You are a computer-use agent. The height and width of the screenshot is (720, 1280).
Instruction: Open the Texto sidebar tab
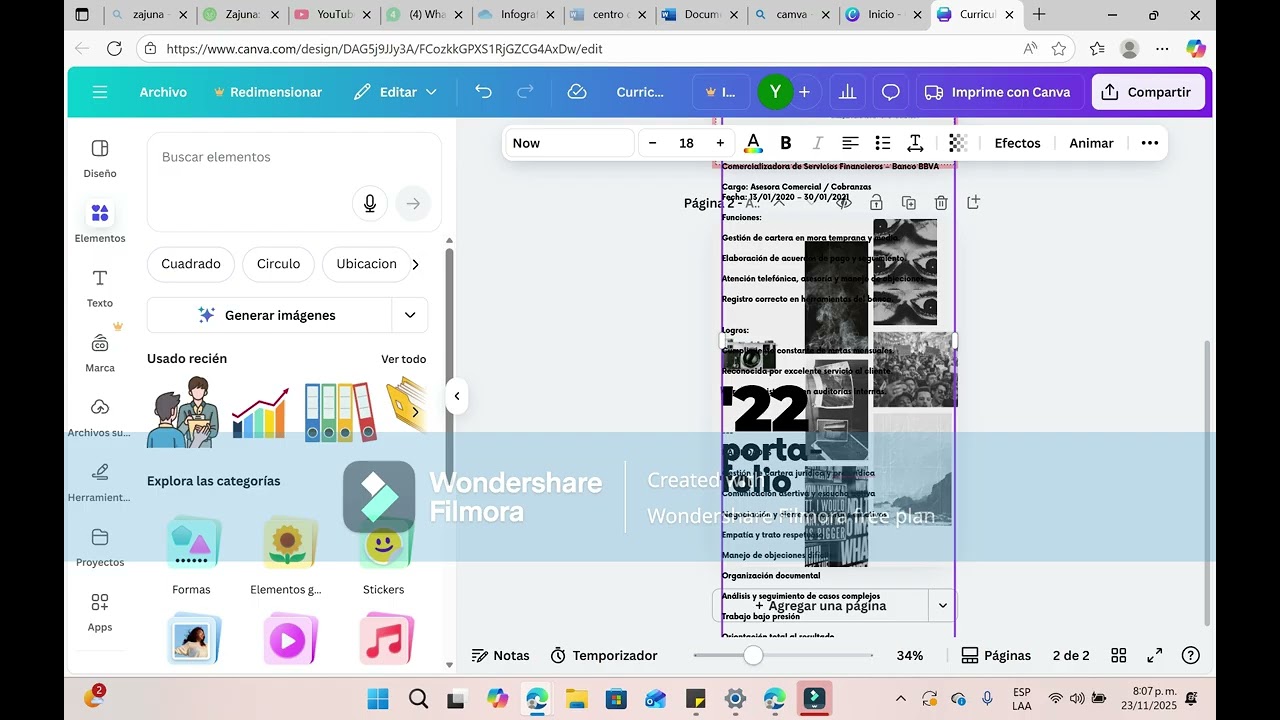(100, 287)
